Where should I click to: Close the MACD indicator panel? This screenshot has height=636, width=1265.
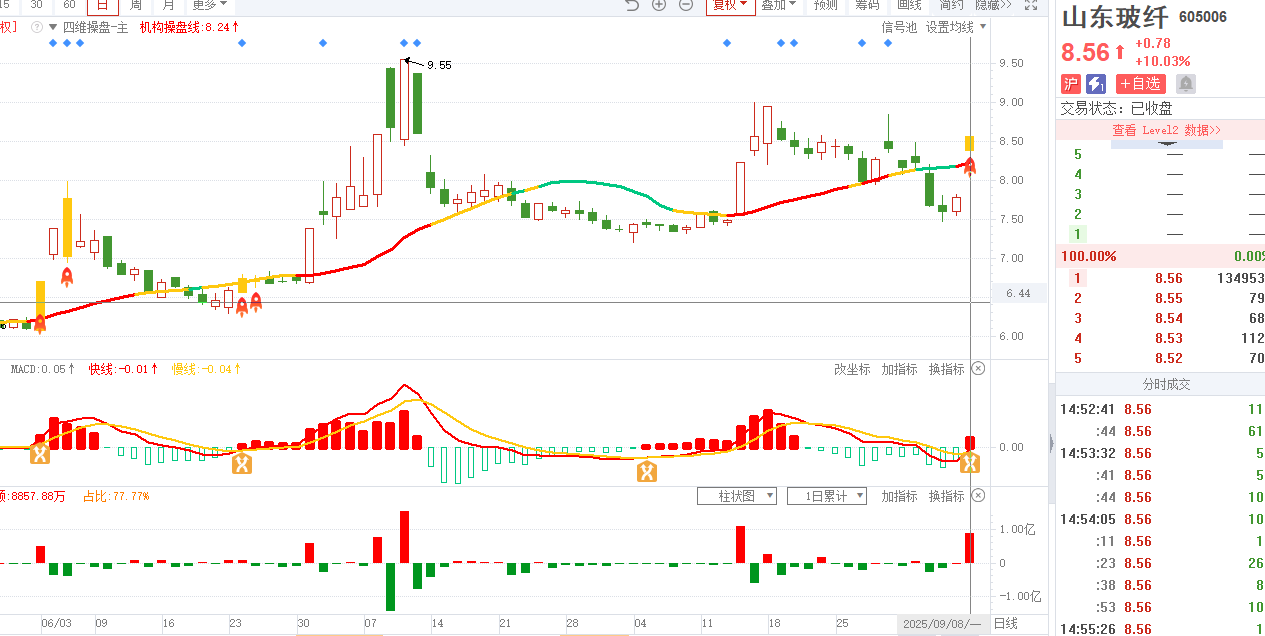pos(979,369)
